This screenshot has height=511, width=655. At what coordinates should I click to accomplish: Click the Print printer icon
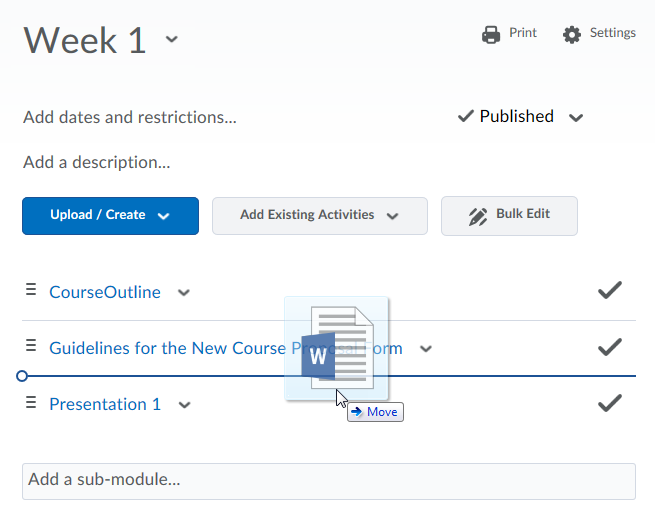click(x=491, y=34)
